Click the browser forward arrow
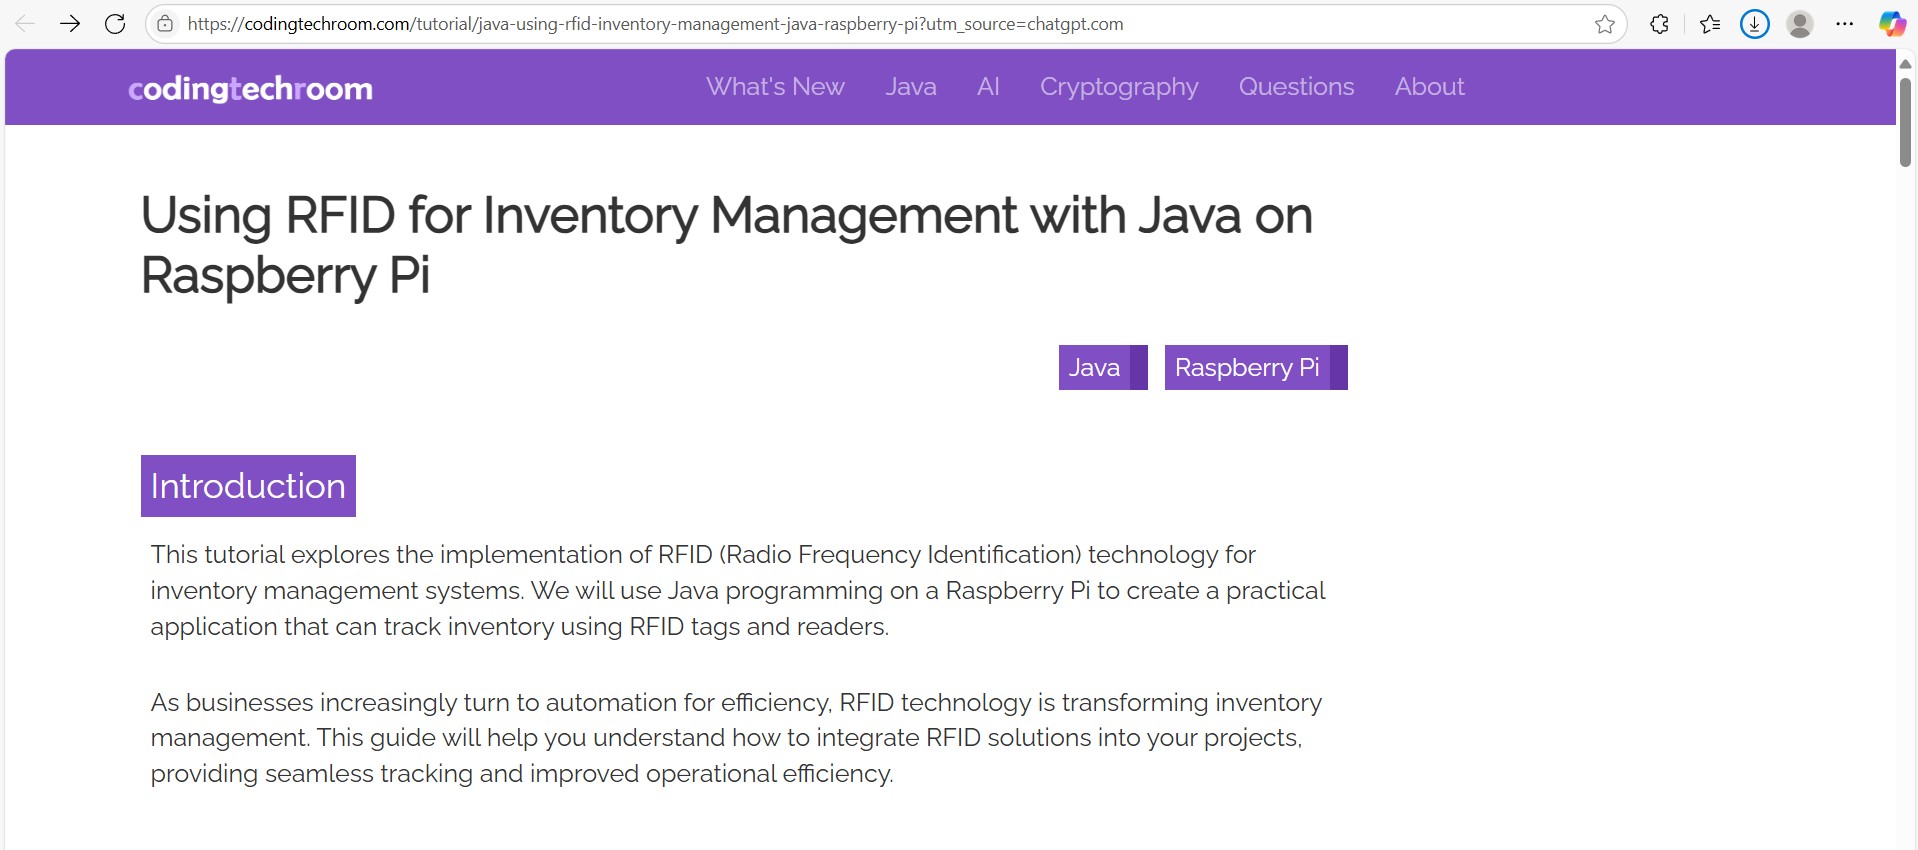Screen dimensions: 1918x850 (70, 24)
